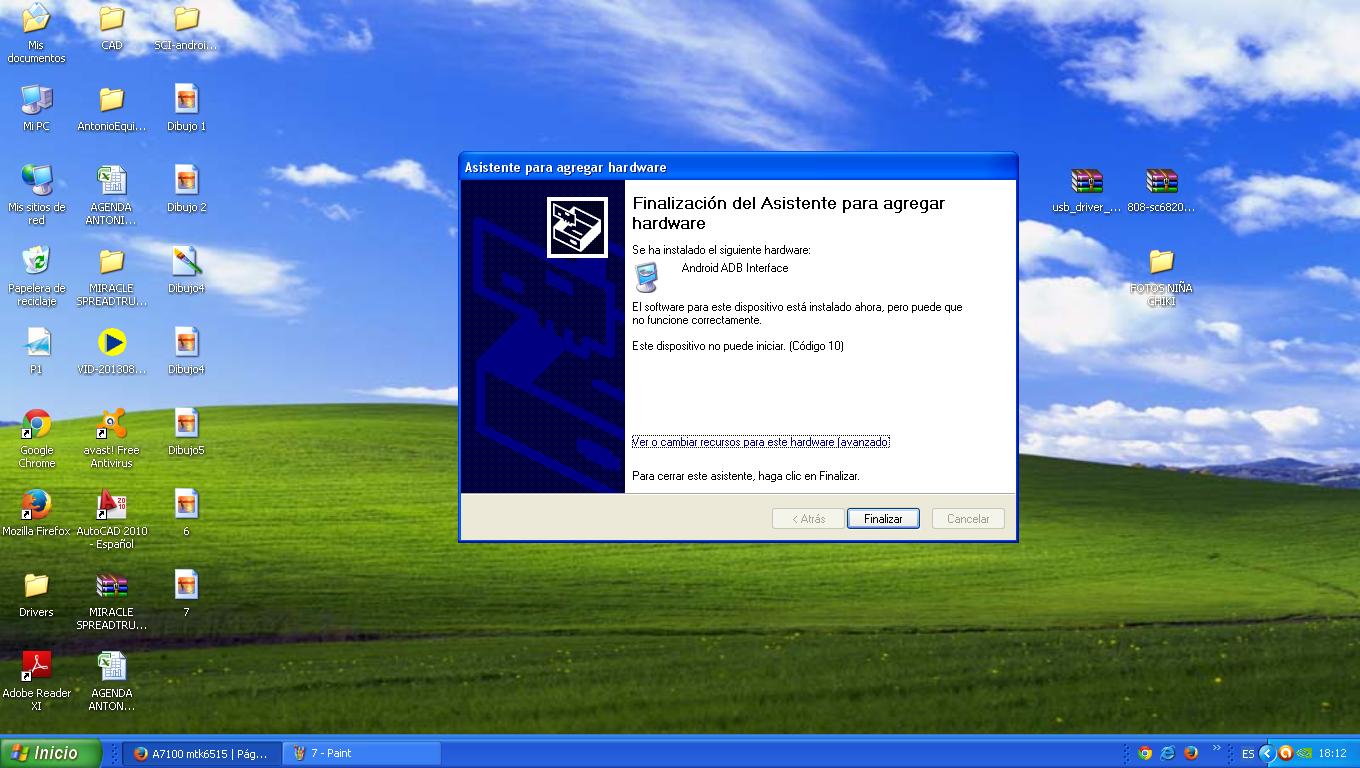Click the Finalizar button in the wizard
Screen dimensions: 1360x768
point(883,518)
